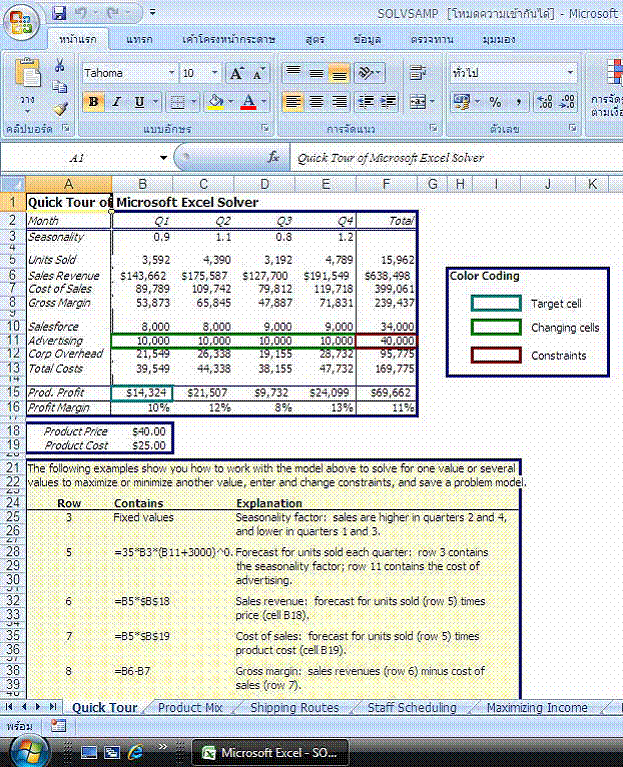Image resolution: width=623 pixels, height=767 pixels.
Task: Open the Tahoma font name dropdown
Action: point(172,73)
